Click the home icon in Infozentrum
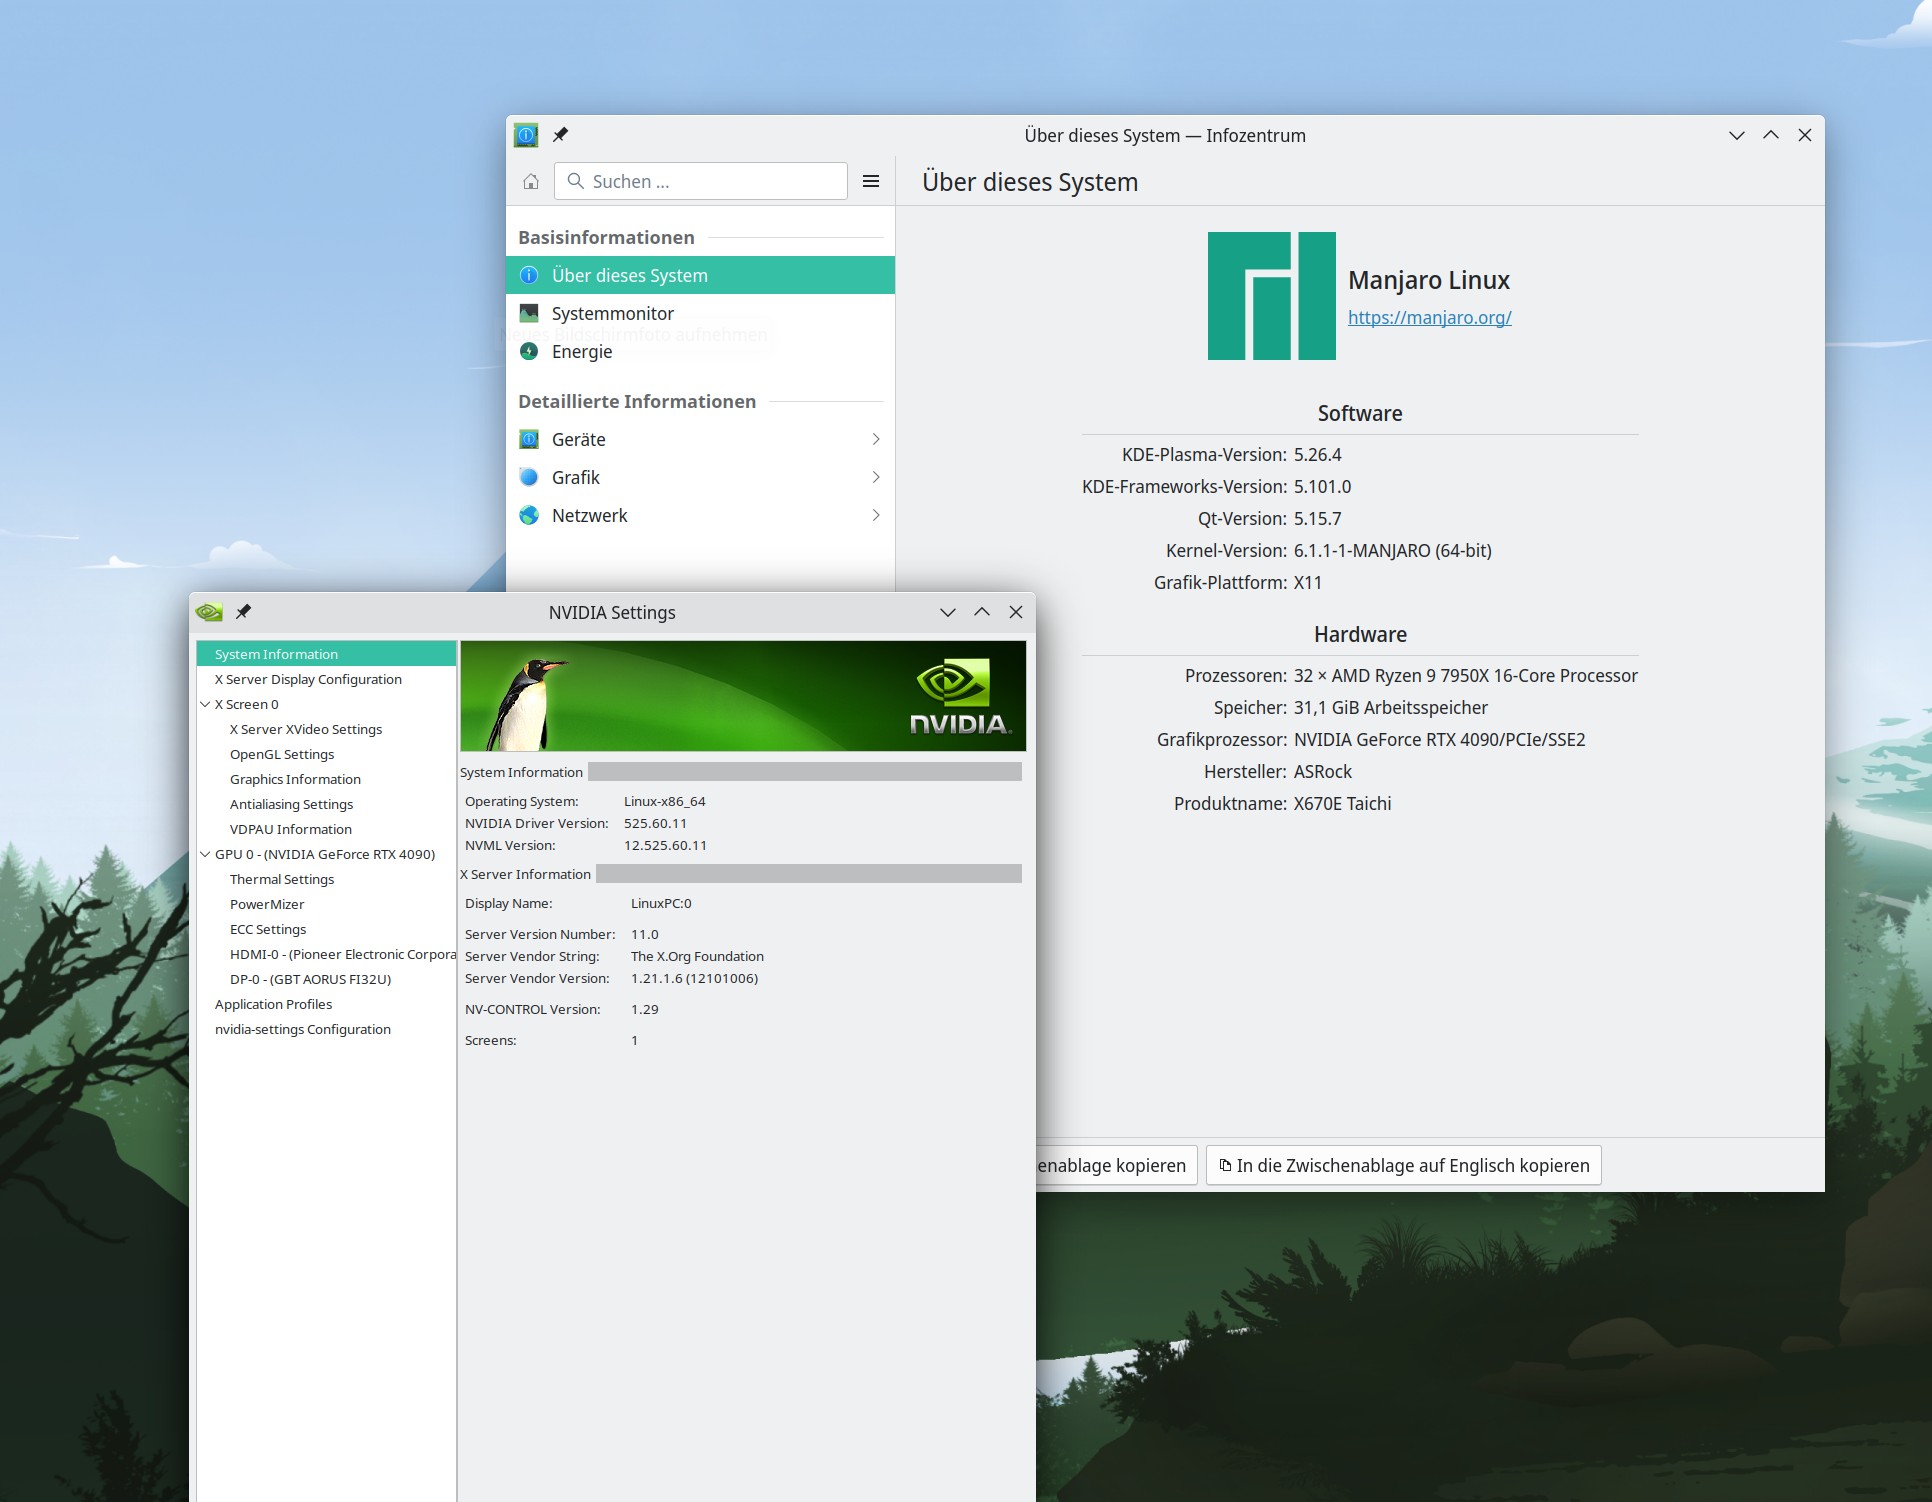 point(531,181)
